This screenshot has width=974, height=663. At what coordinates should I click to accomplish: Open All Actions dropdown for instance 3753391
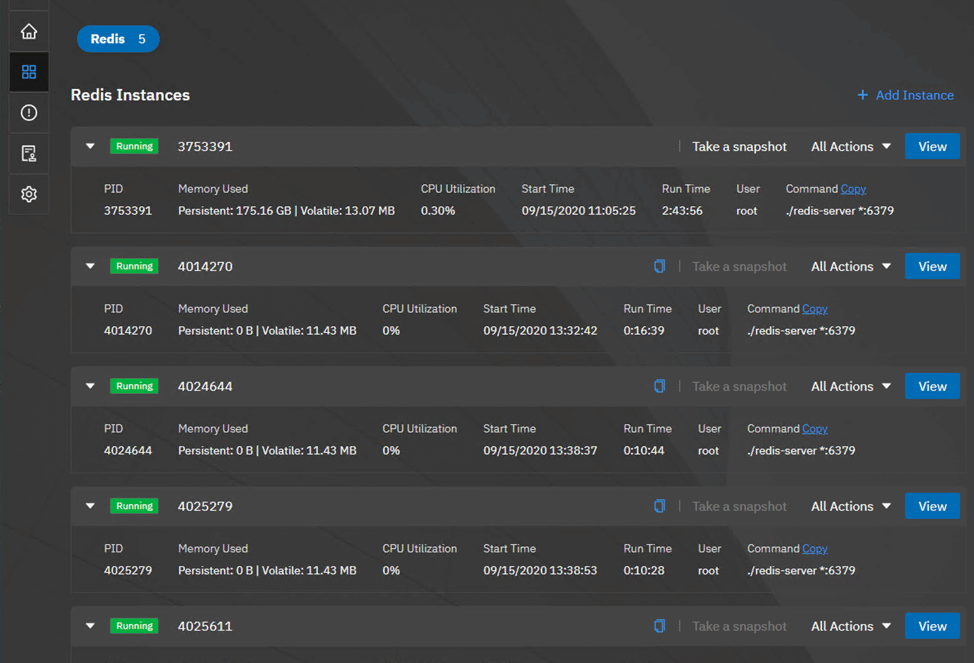[x=851, y=147]
